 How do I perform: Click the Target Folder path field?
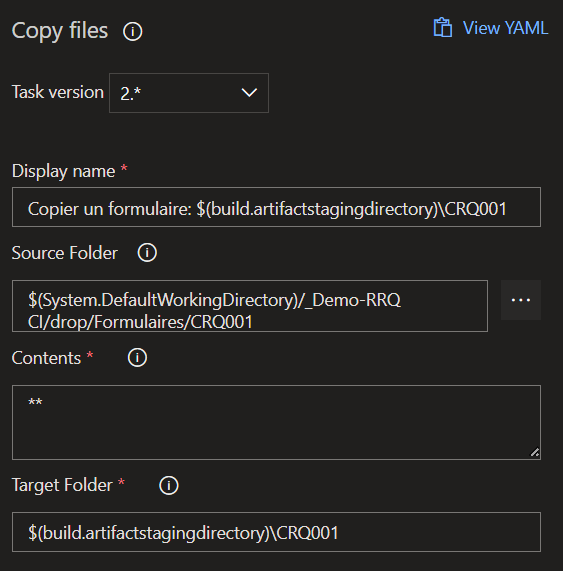point(276,532)
